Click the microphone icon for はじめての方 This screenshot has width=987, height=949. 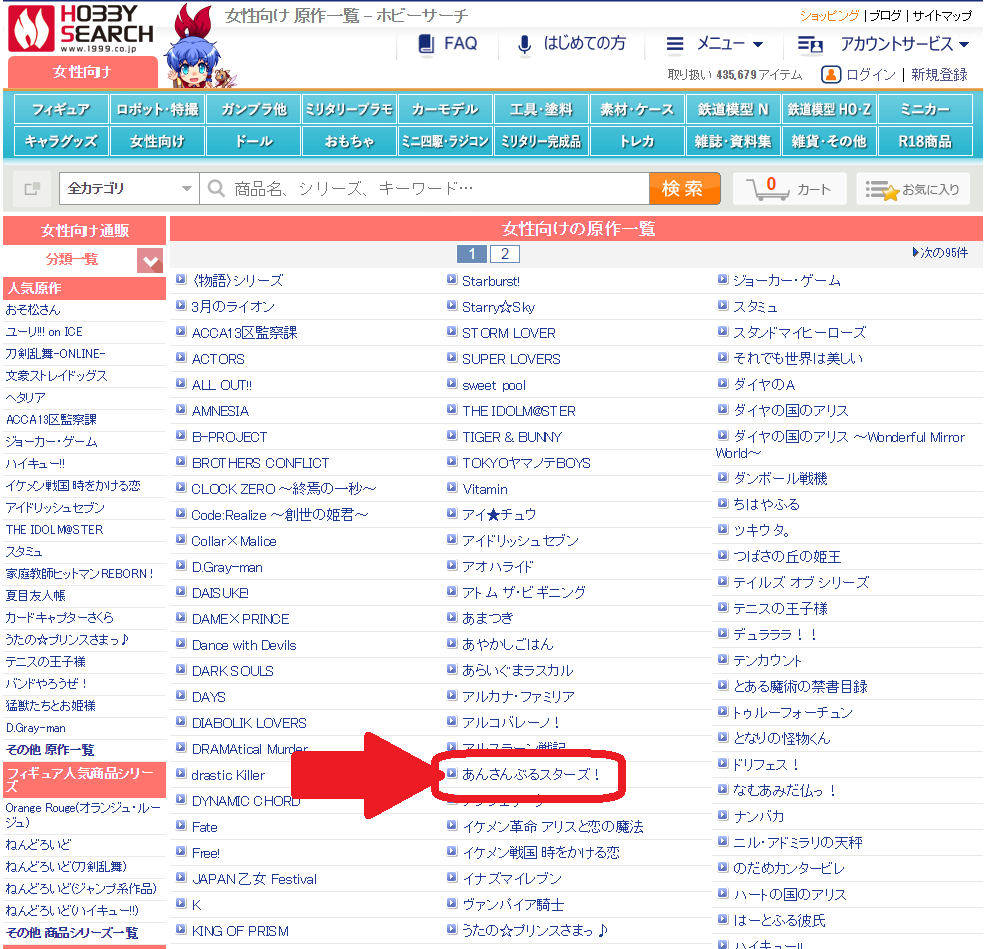point(524,44)
